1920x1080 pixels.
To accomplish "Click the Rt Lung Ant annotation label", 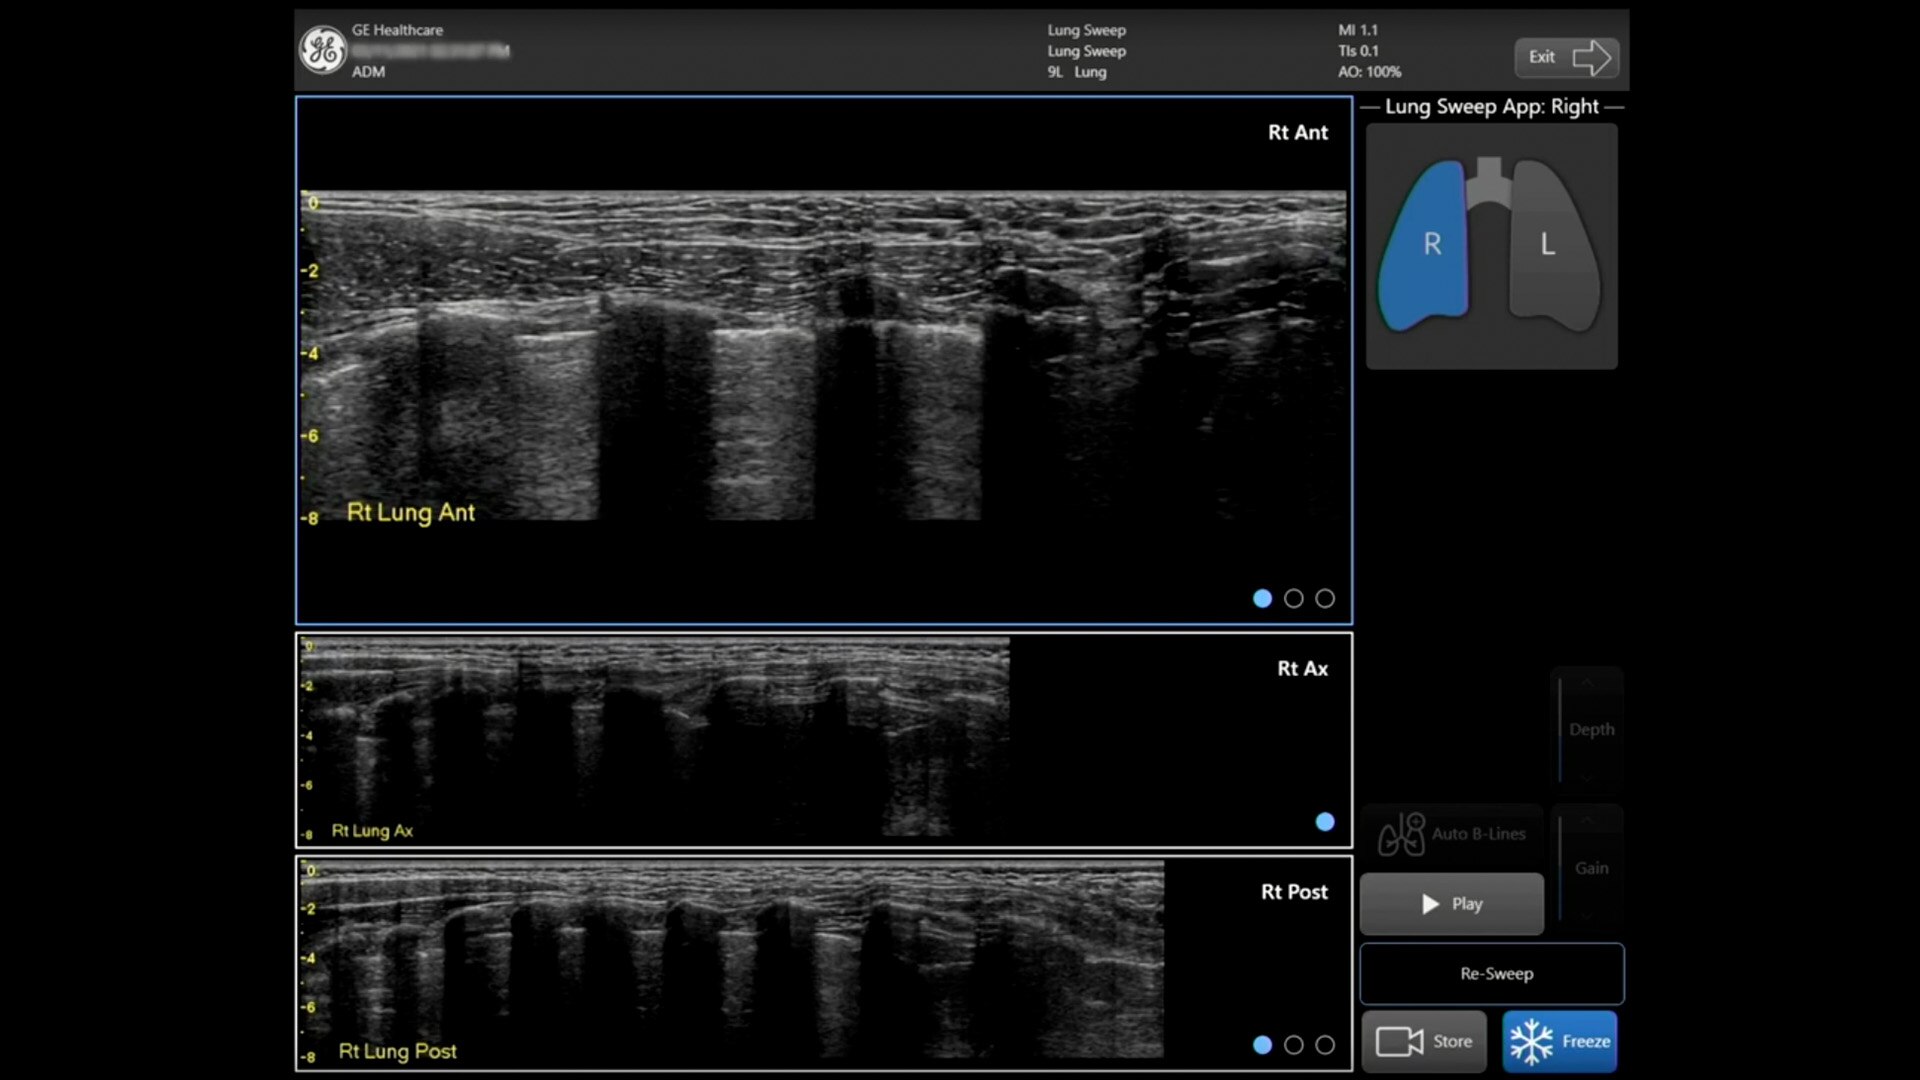I will 411,512.
